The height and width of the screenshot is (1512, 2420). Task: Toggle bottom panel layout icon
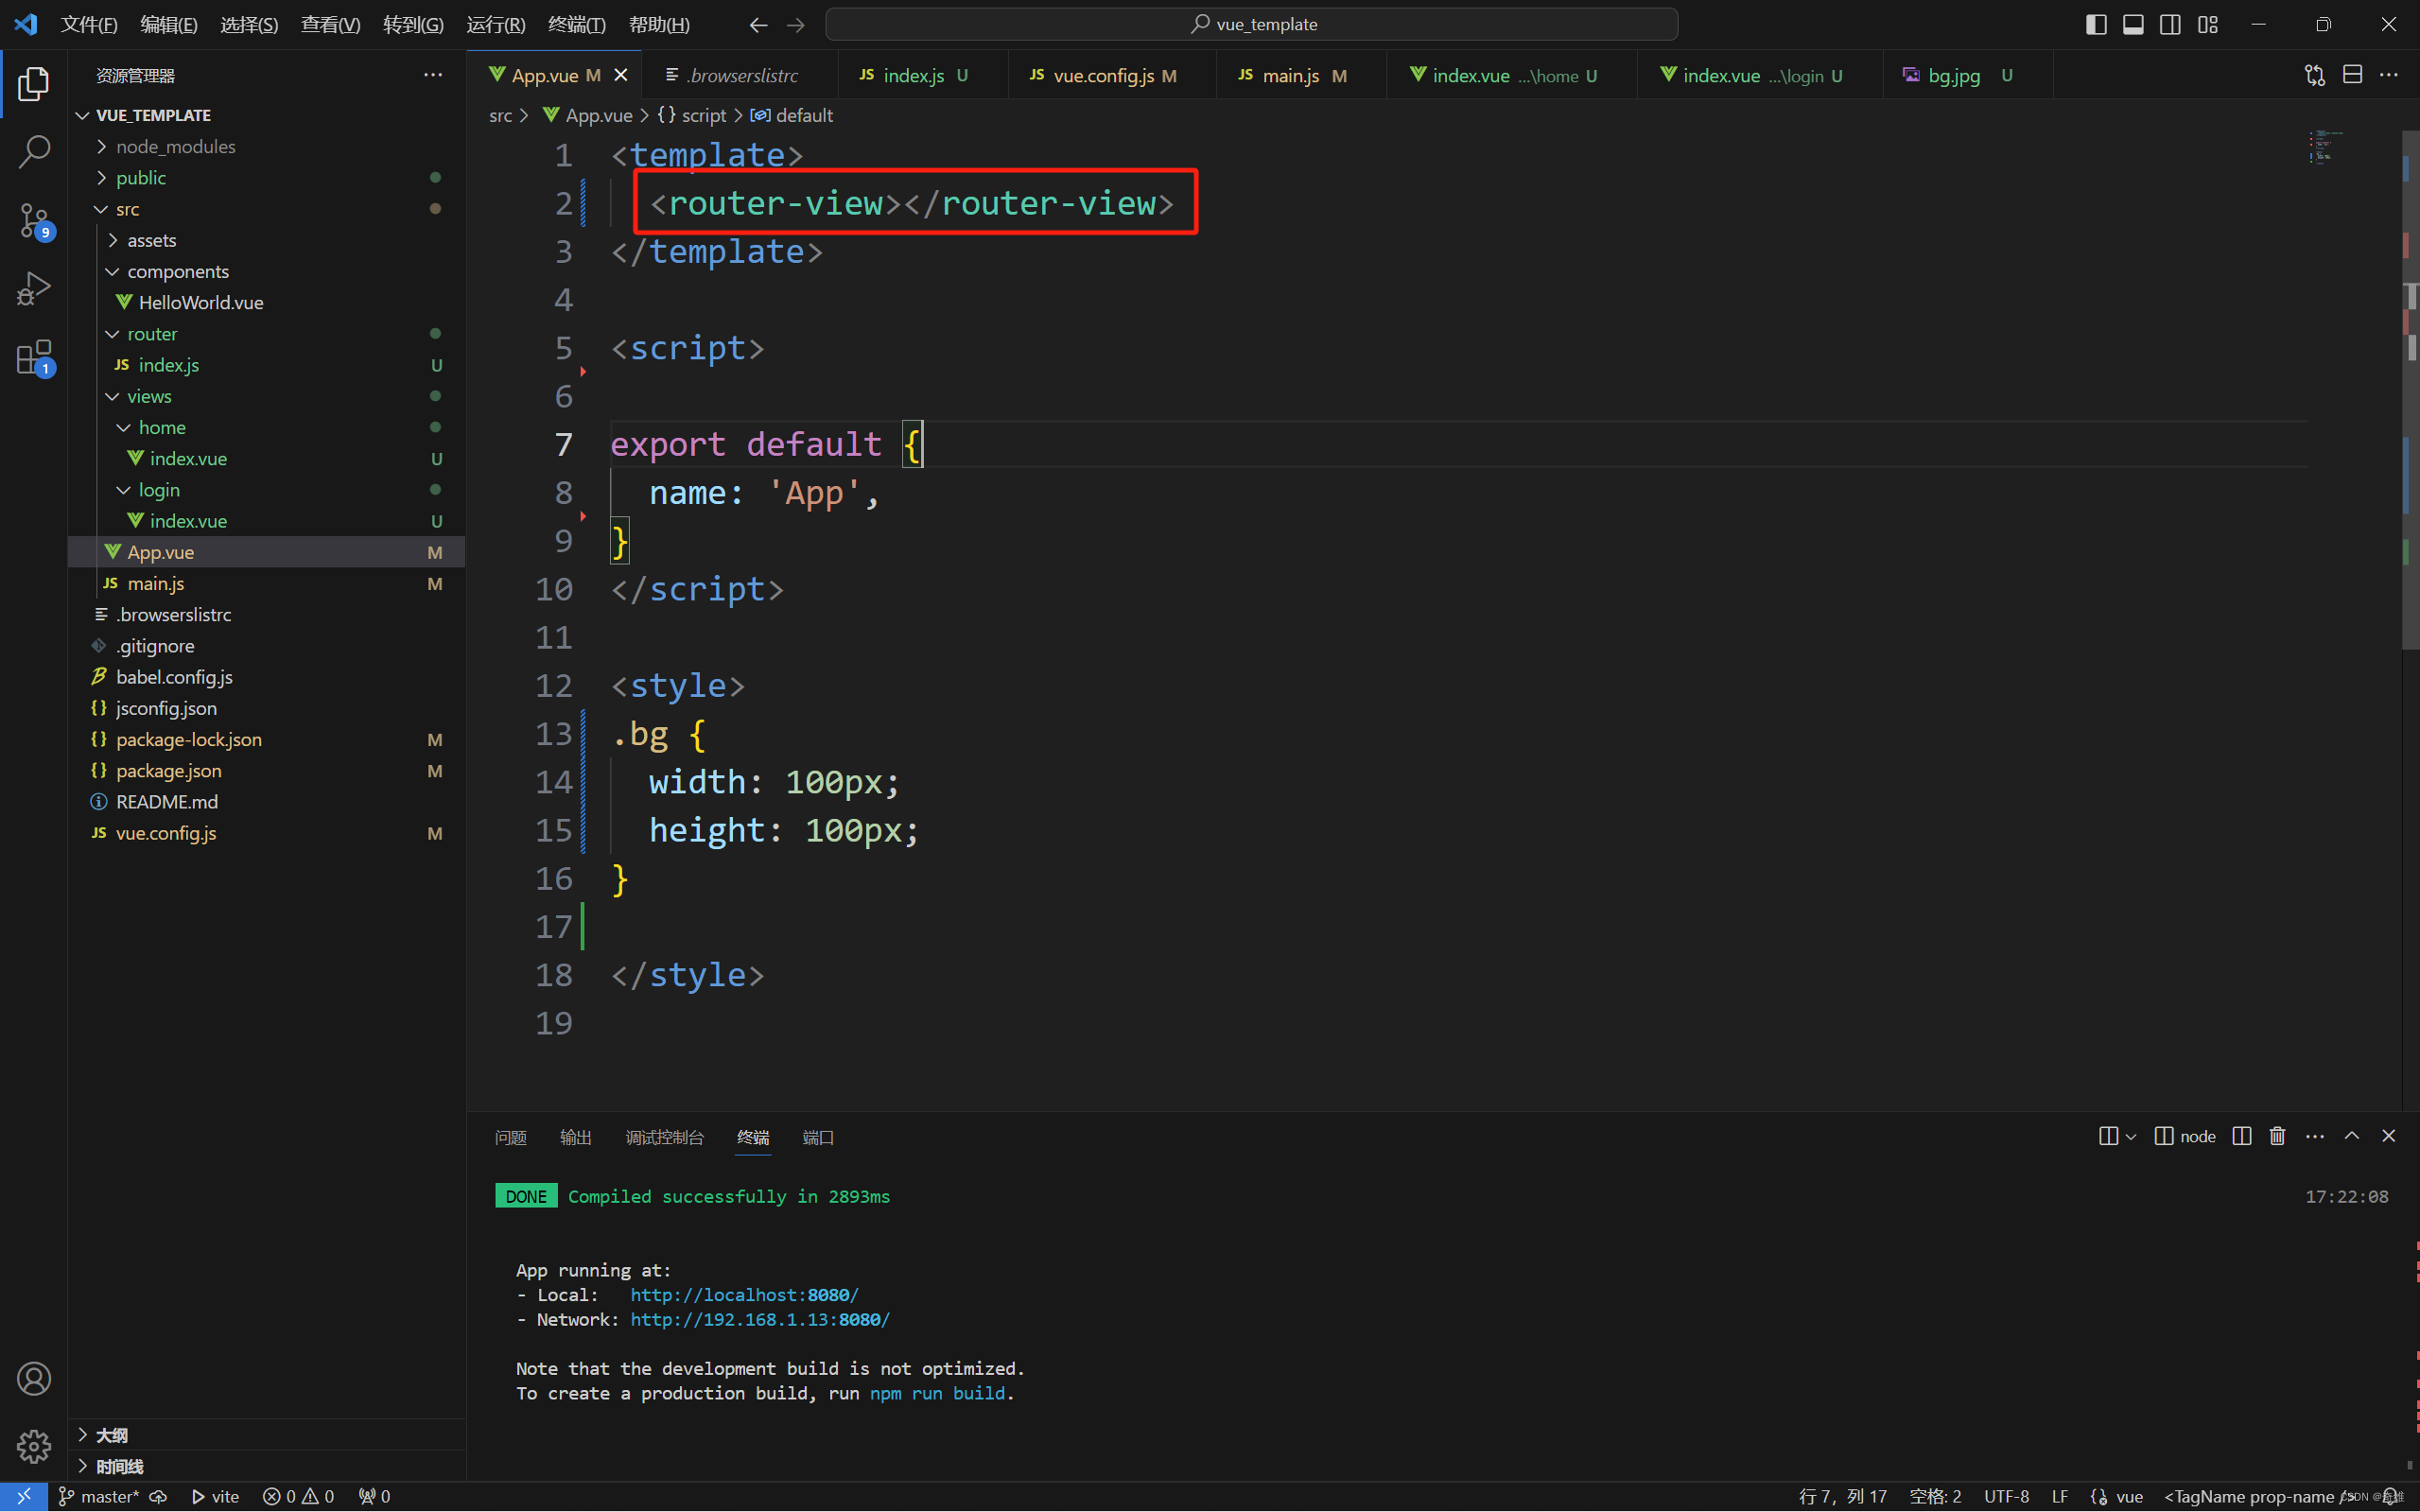point(2133,24)
